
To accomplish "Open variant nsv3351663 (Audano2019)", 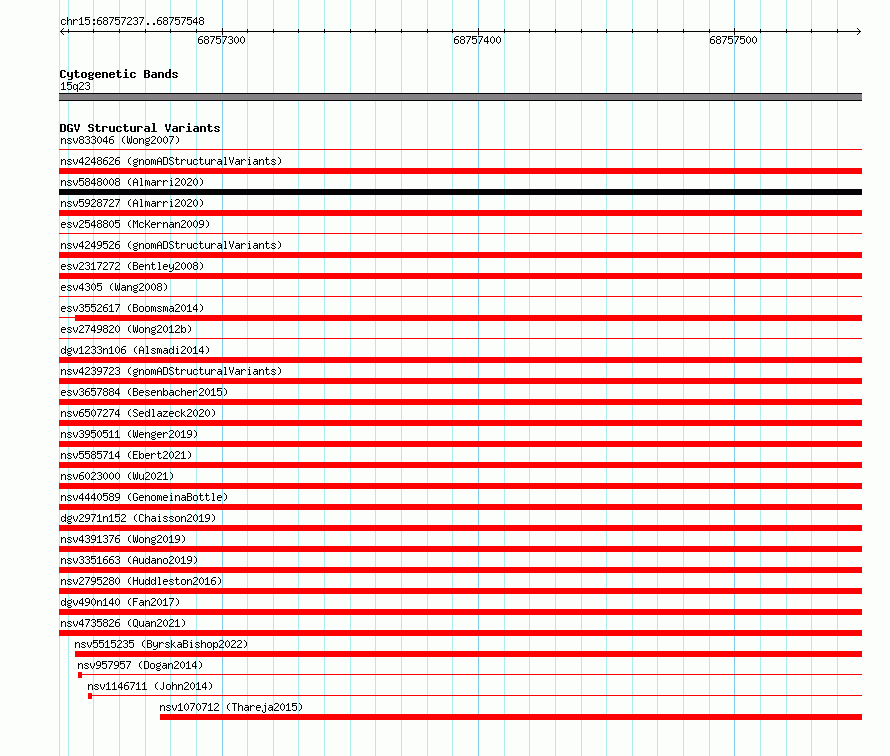I will [129, 560].
